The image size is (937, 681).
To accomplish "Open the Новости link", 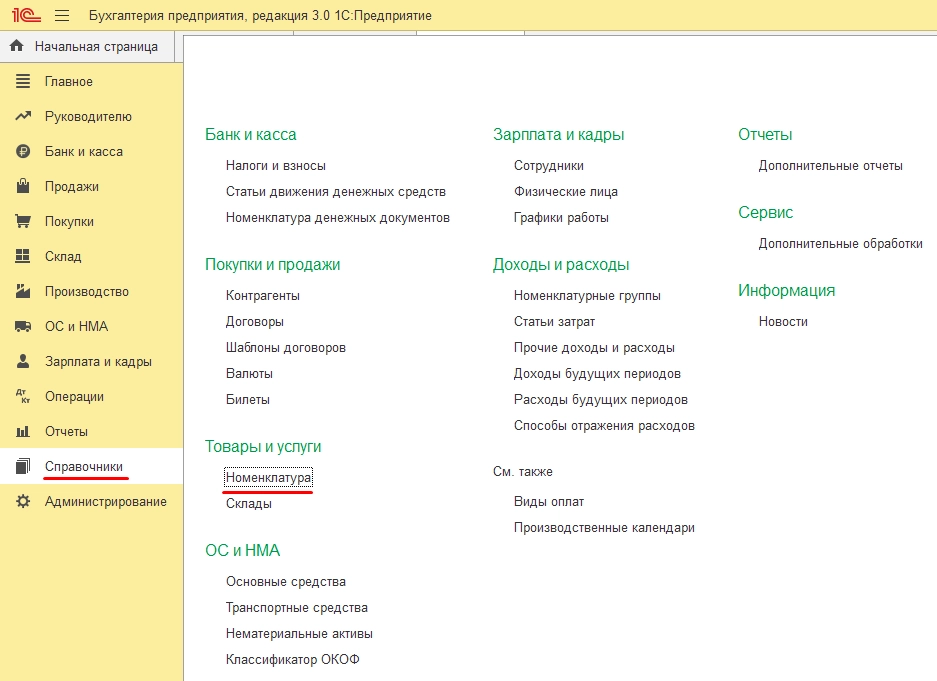I will click(x=783, y=321).
